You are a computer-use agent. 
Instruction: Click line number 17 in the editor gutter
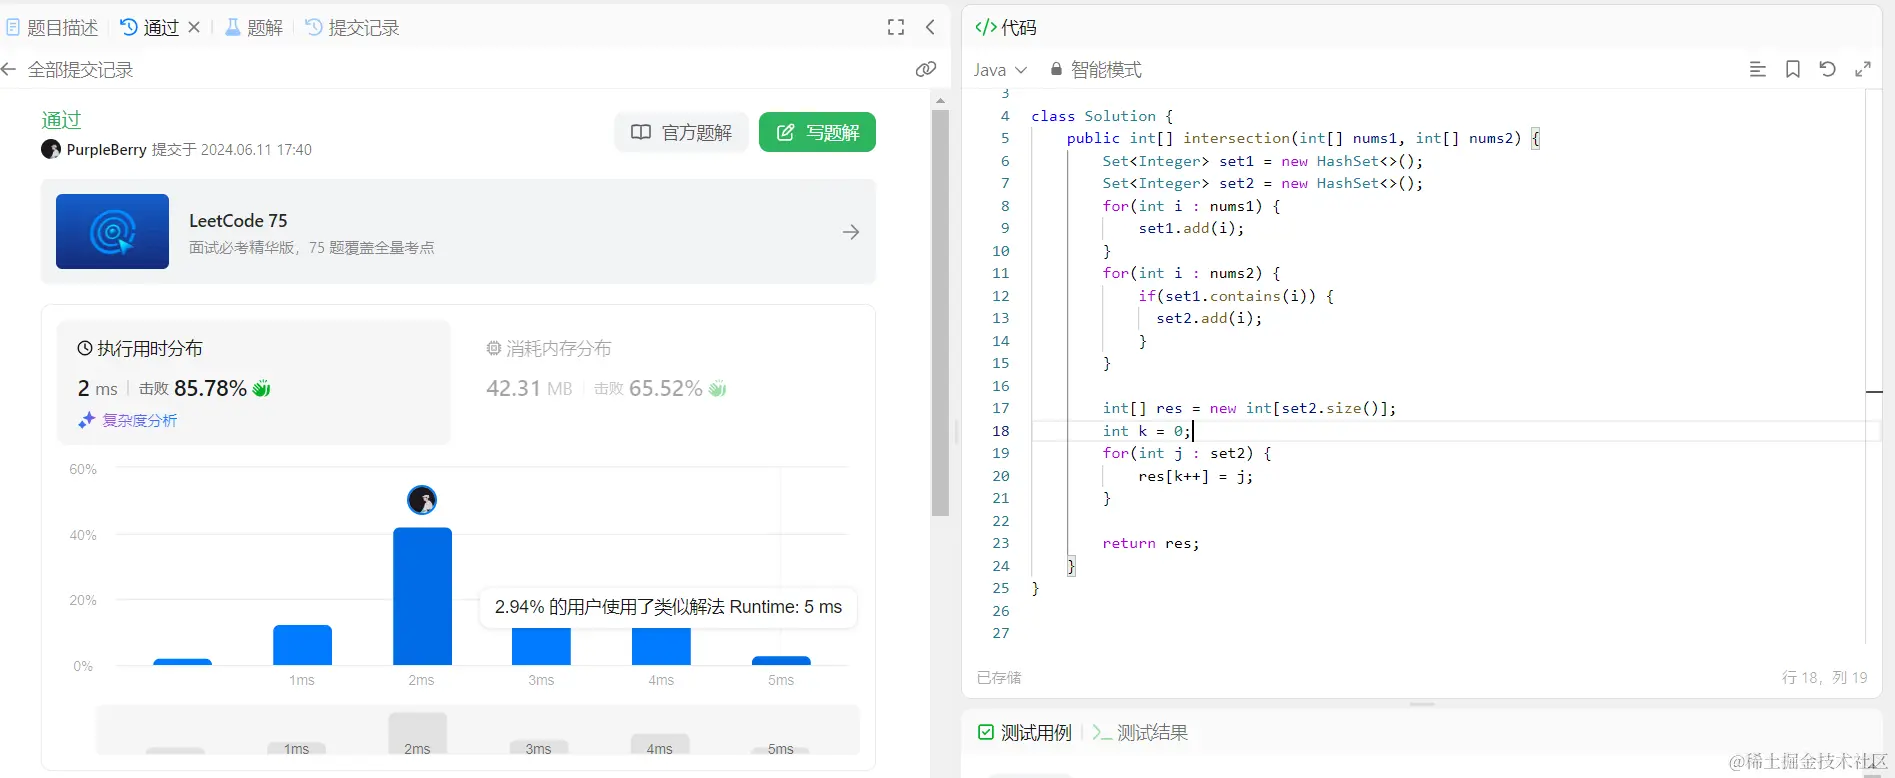coord(1000,408)
